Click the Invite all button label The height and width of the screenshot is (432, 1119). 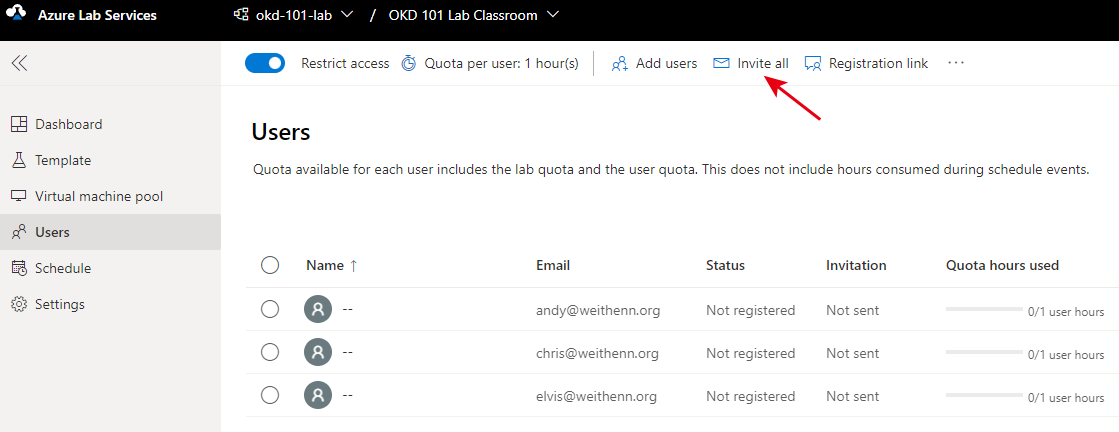click(763, 64)
